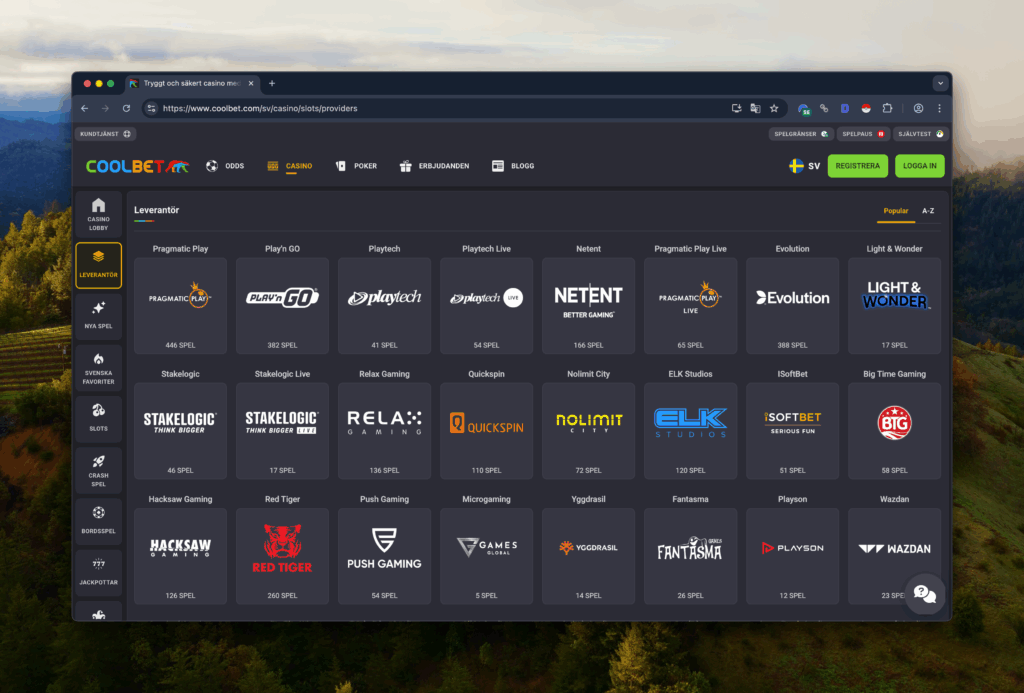The width and height of the screenshot is (1024, 693).
Task: Expand the browser tab search dropdown
Action: tap(940, 84)
